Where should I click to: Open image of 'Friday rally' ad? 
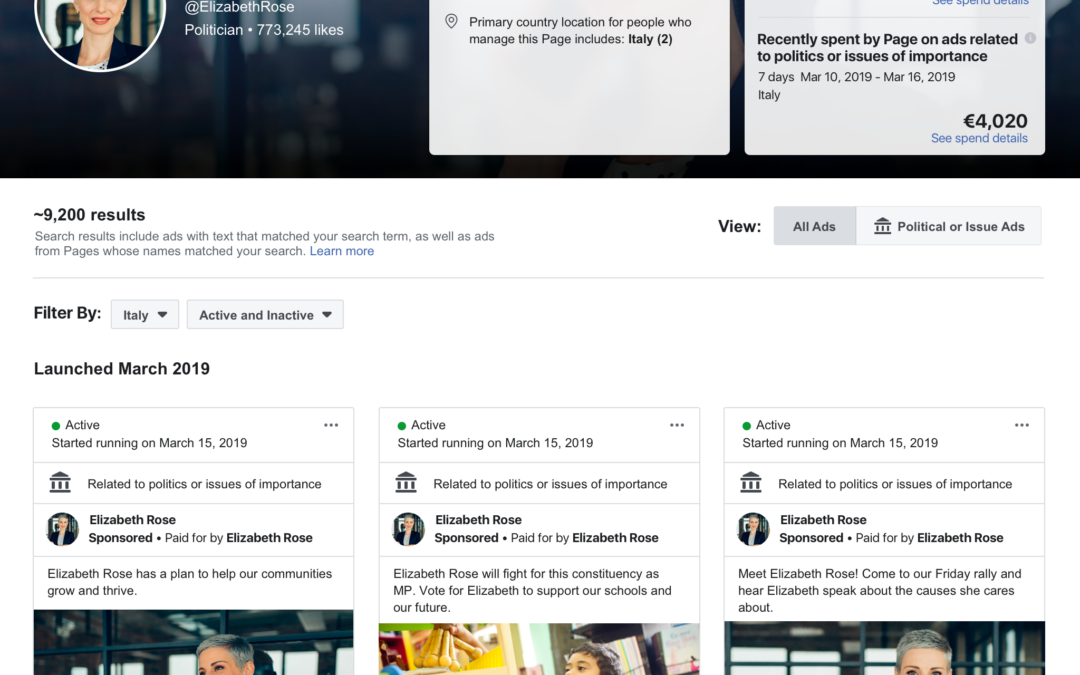[884, 648]
